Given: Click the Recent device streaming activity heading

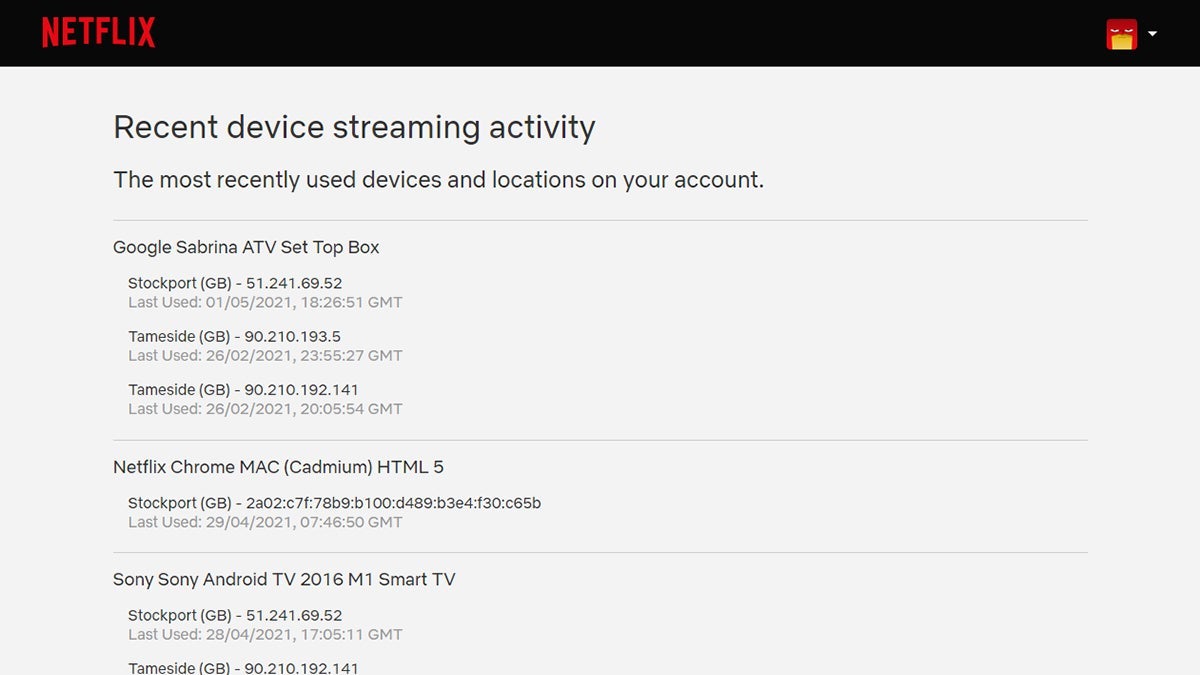Looking at the screenshot, I should click(354, 127).
